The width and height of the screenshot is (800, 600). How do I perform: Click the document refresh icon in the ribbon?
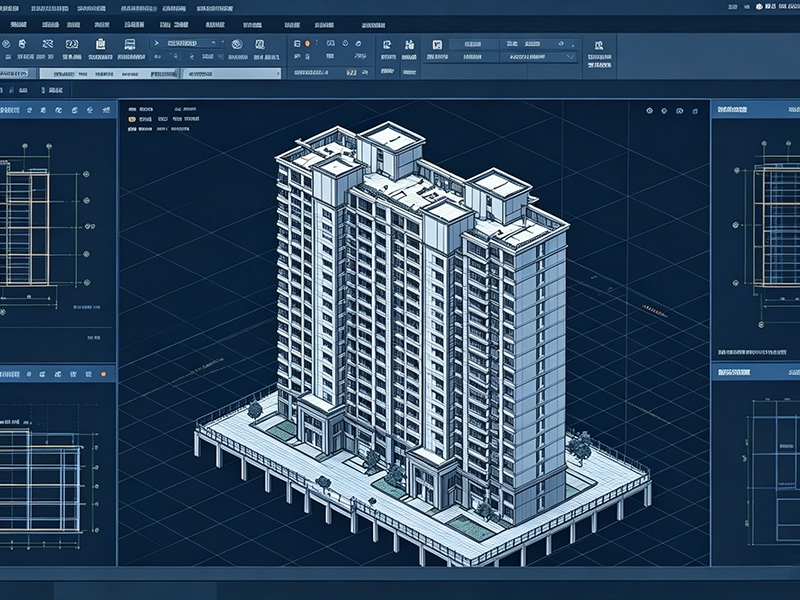click(387, 44)
